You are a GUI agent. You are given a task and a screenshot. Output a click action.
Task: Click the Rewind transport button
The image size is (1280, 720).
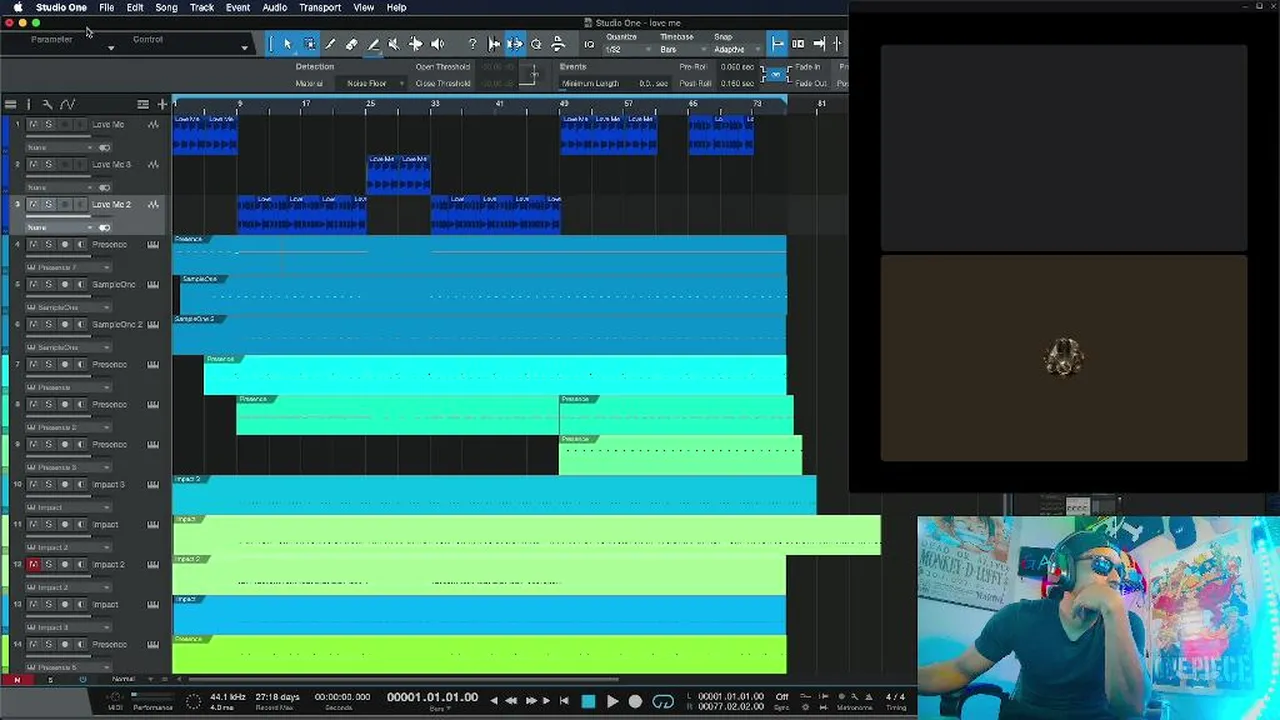pos(513,702)
